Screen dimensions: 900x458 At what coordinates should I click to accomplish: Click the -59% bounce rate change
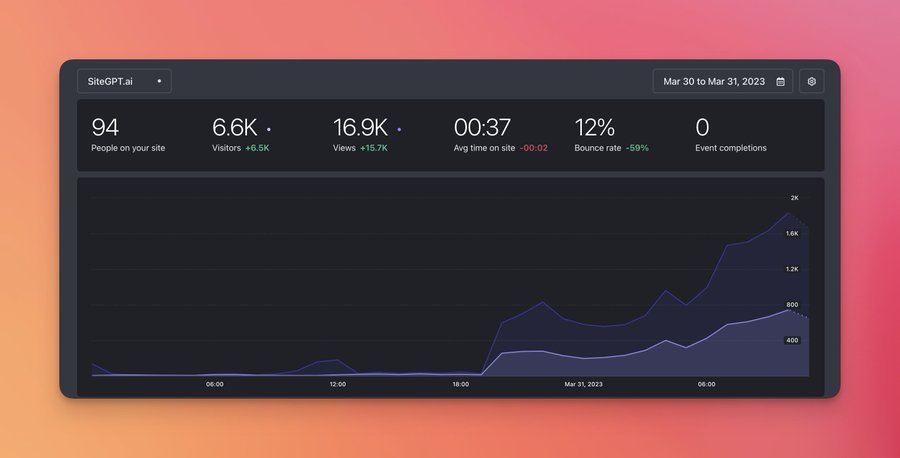(637, 148)
